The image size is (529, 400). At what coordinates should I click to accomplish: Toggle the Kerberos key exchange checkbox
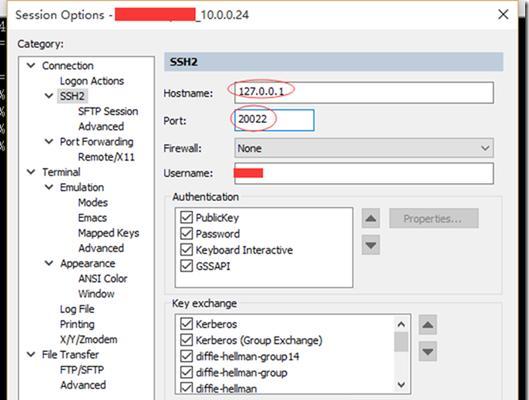pos(186,324)
